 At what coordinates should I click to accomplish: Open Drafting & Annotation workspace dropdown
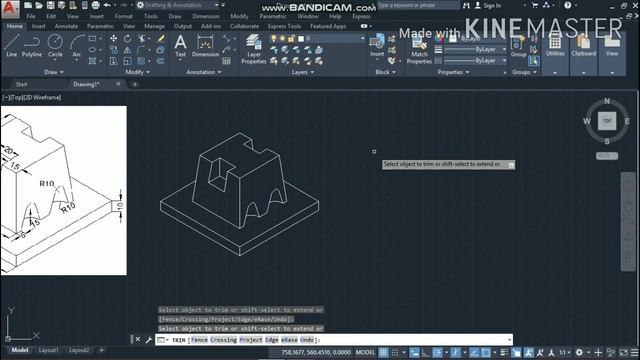178,5
